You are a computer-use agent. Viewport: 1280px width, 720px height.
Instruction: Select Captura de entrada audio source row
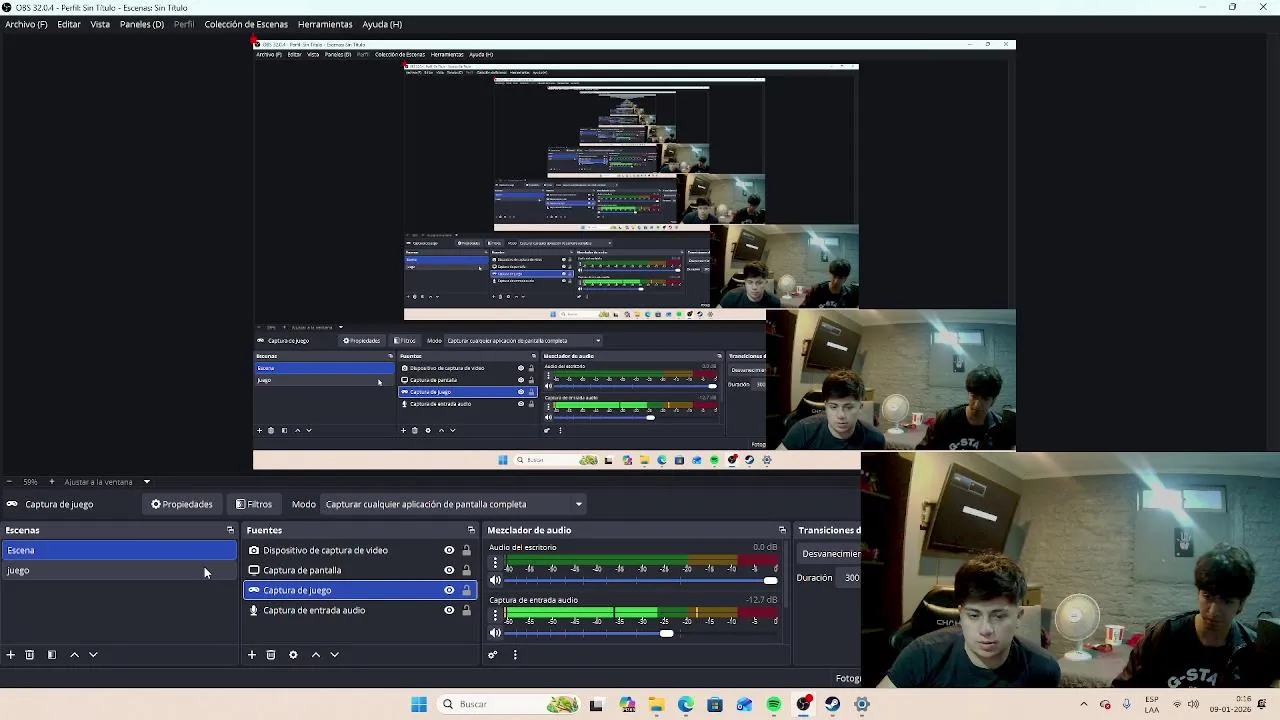click(360, 610)
